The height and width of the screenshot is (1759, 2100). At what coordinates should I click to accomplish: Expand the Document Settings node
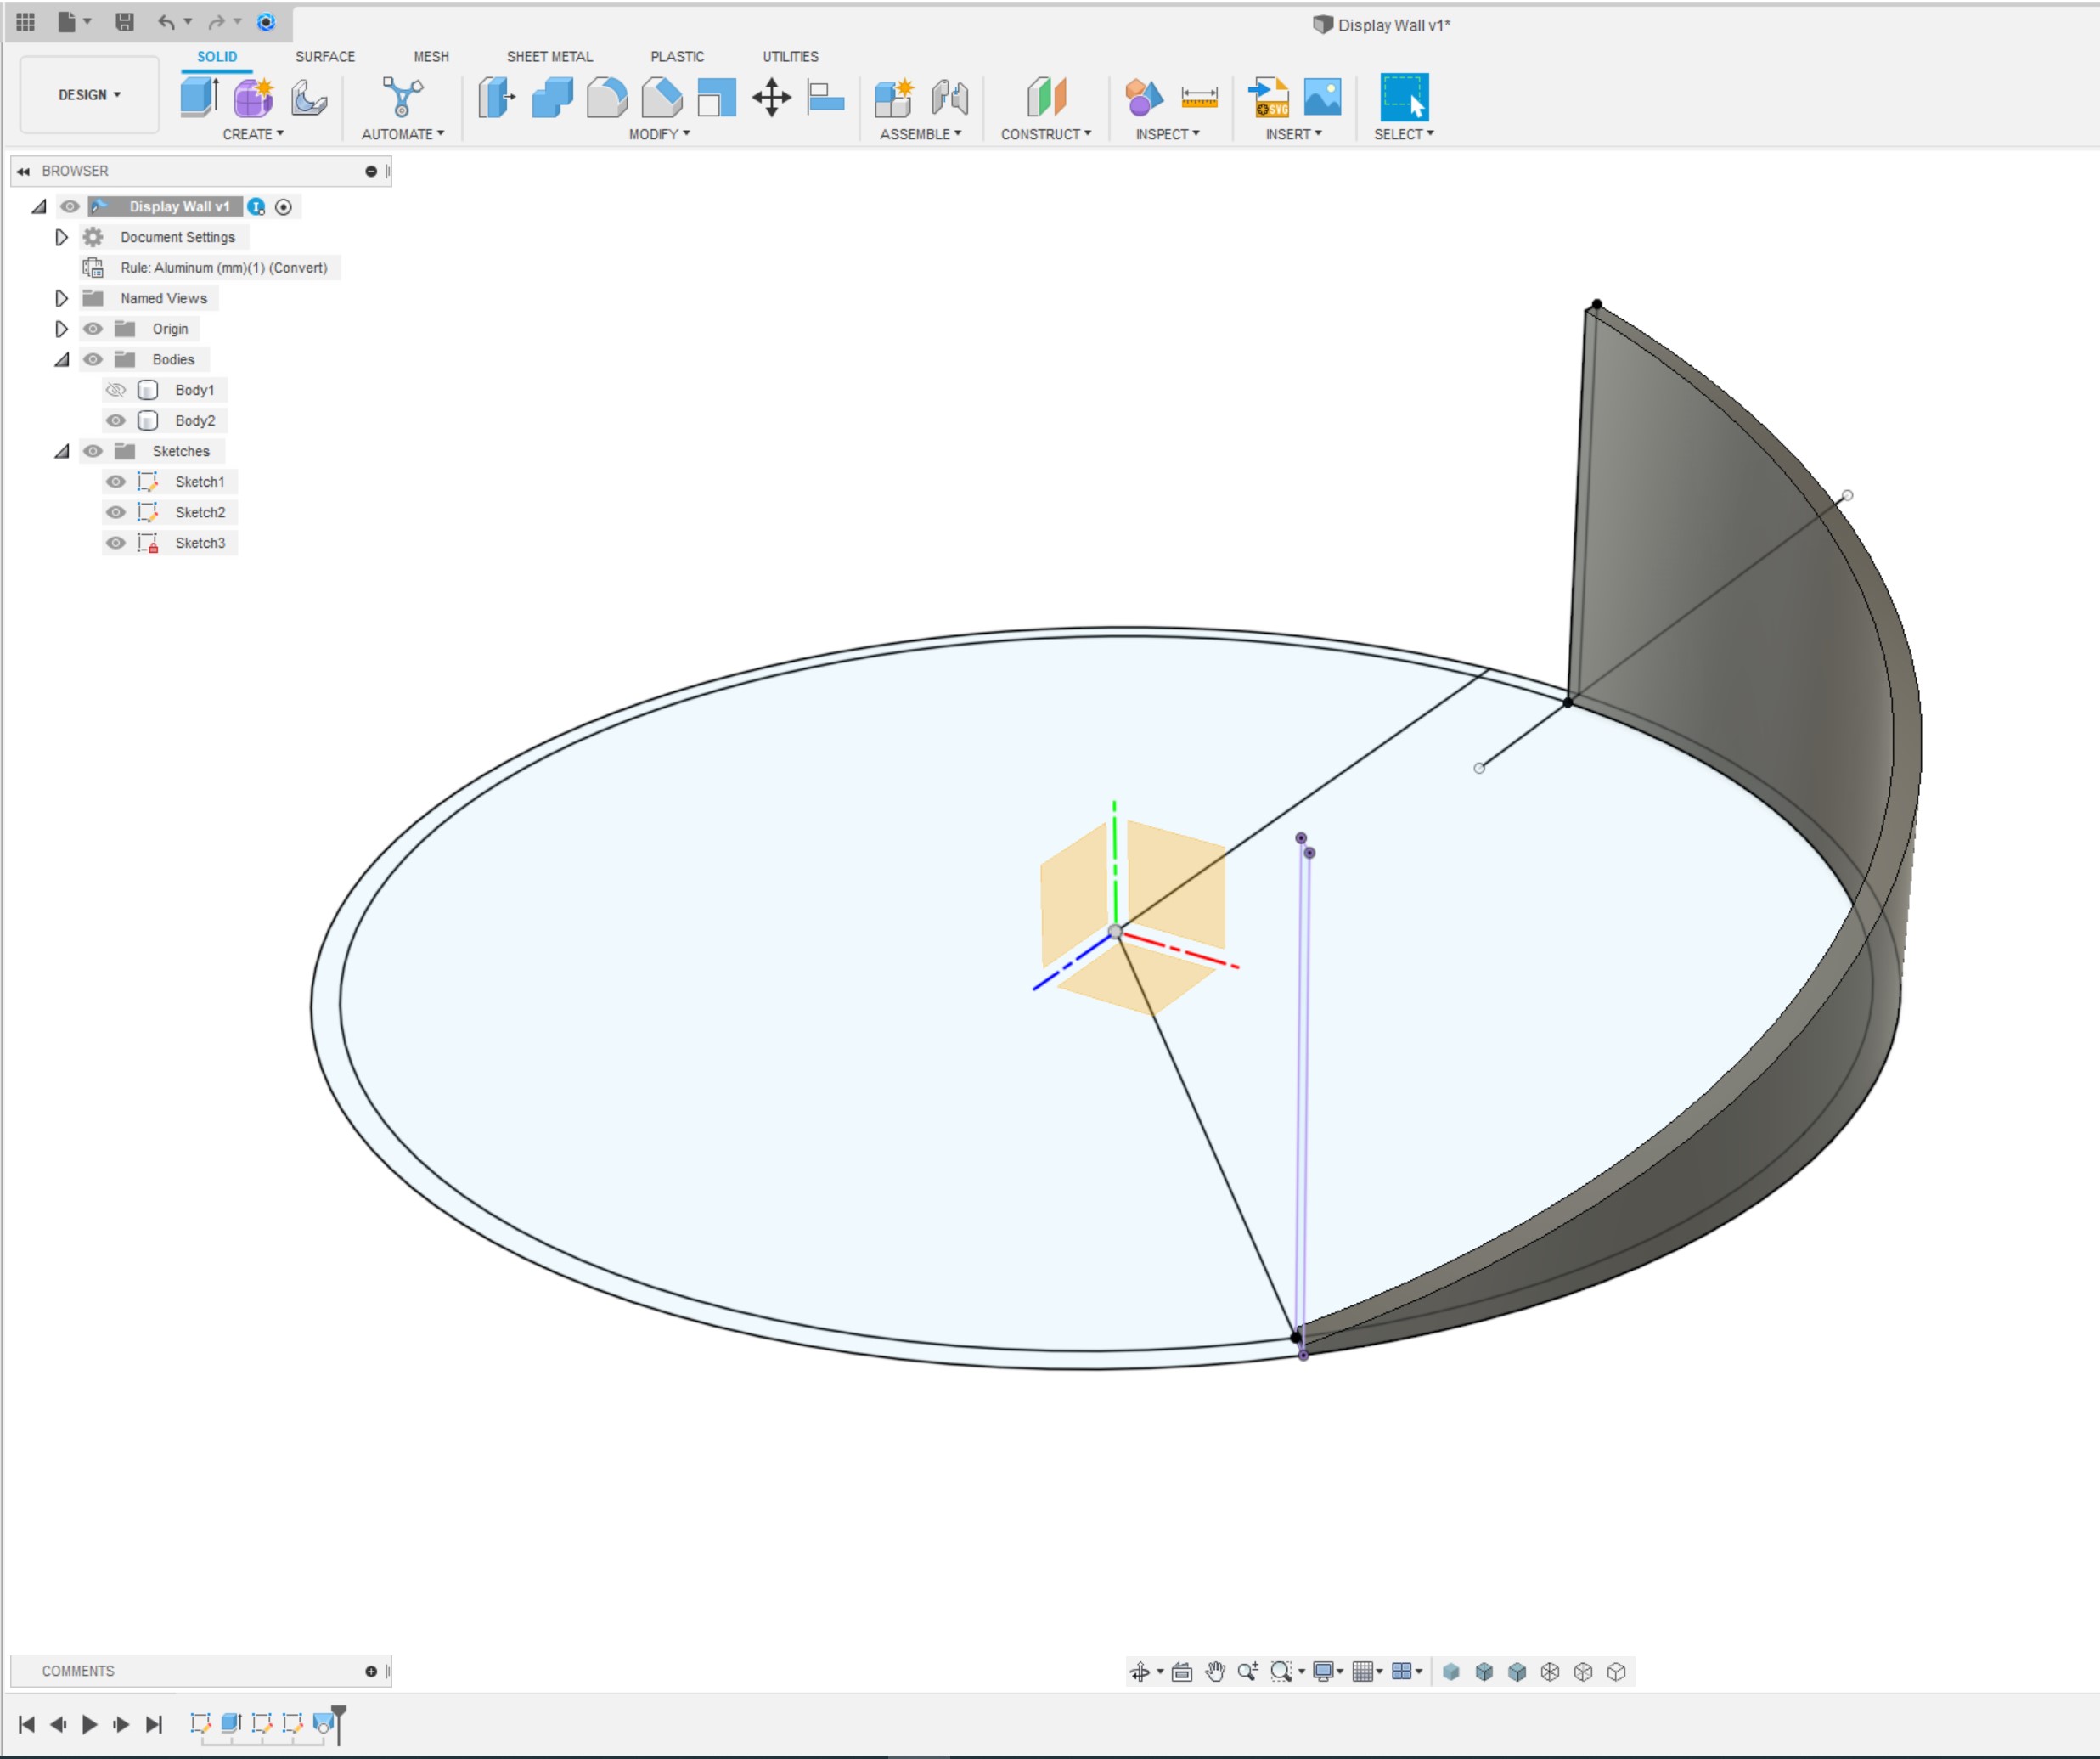click(61, 237)
